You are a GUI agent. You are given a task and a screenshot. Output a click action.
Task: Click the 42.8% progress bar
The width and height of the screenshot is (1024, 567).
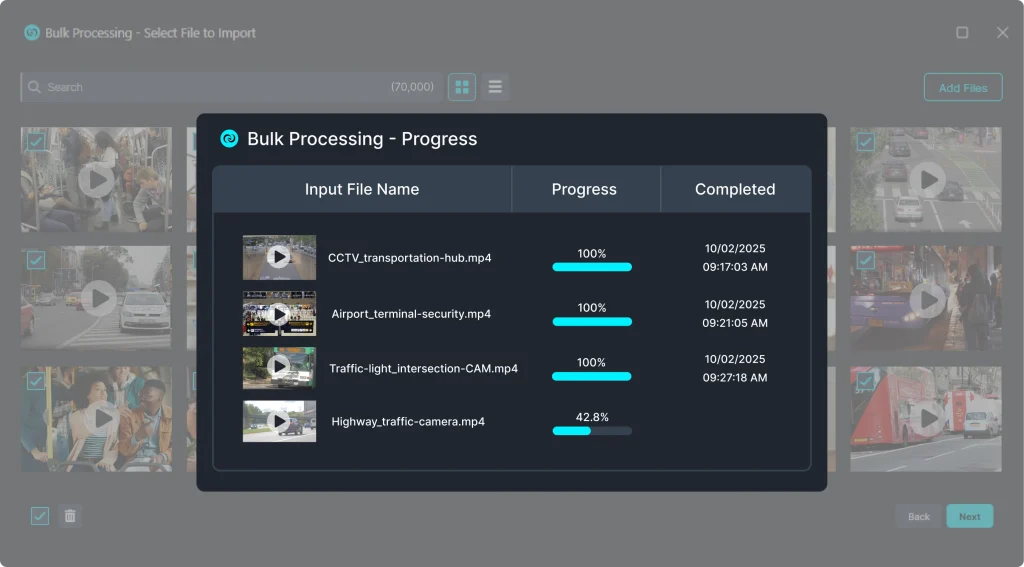[592, 431]
